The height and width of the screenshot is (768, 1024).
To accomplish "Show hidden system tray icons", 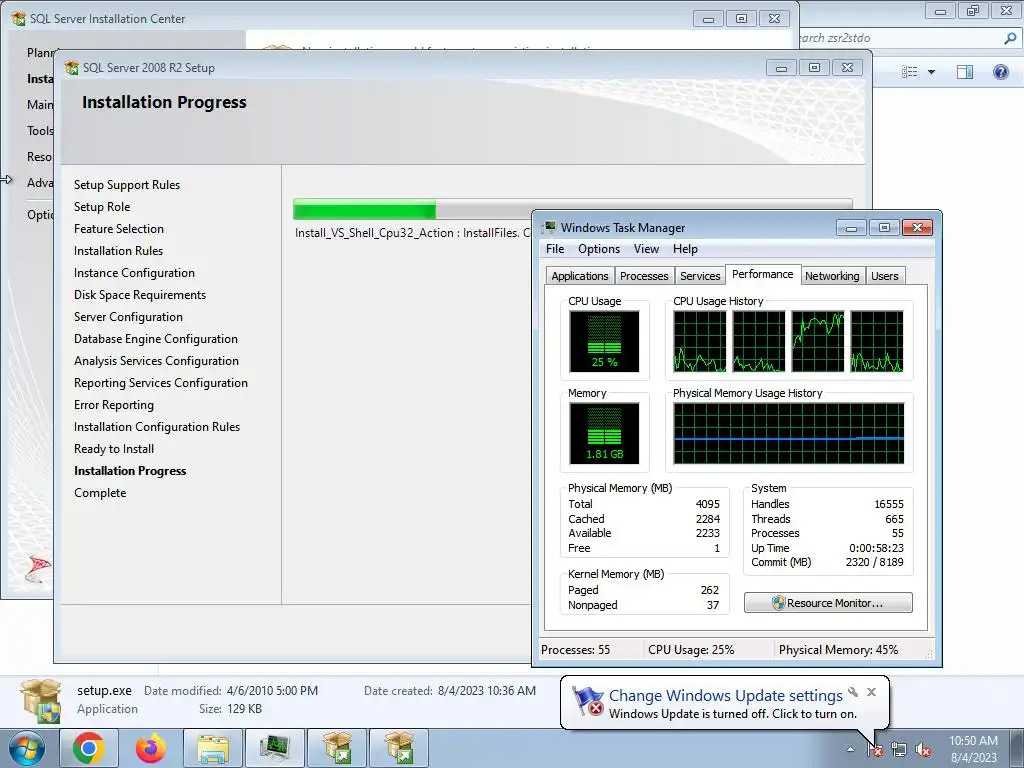I will 850,749.
